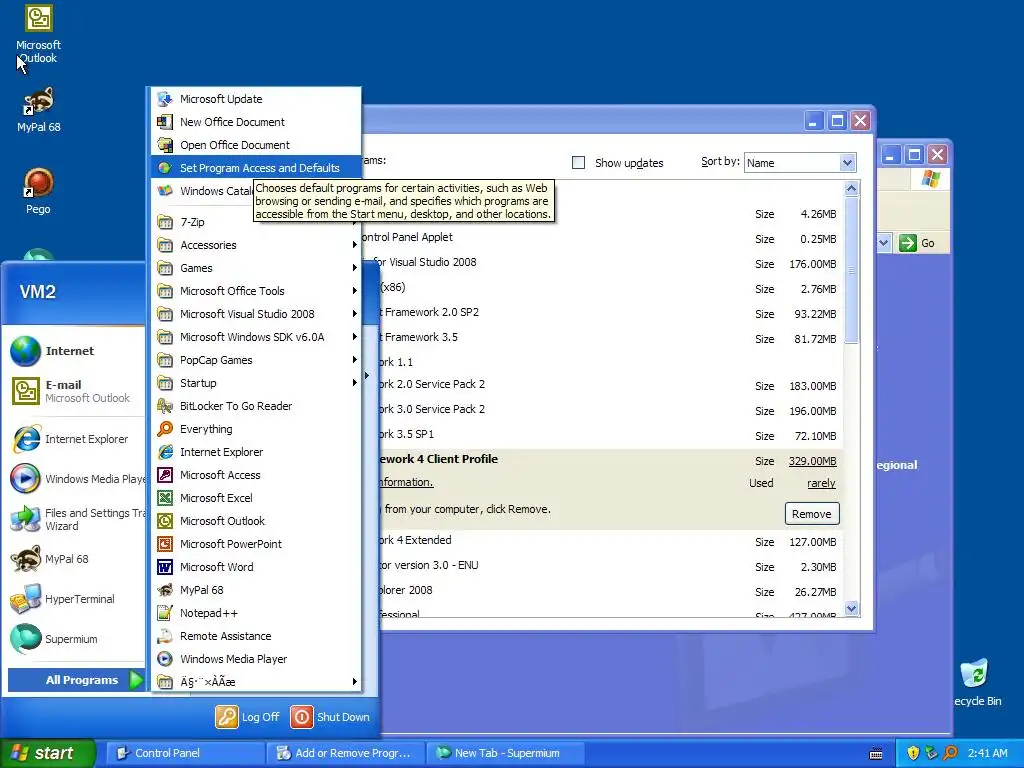Open the 329.00MB size link
This screenshot has height=768, width=1024.
[x=812, y=461]
